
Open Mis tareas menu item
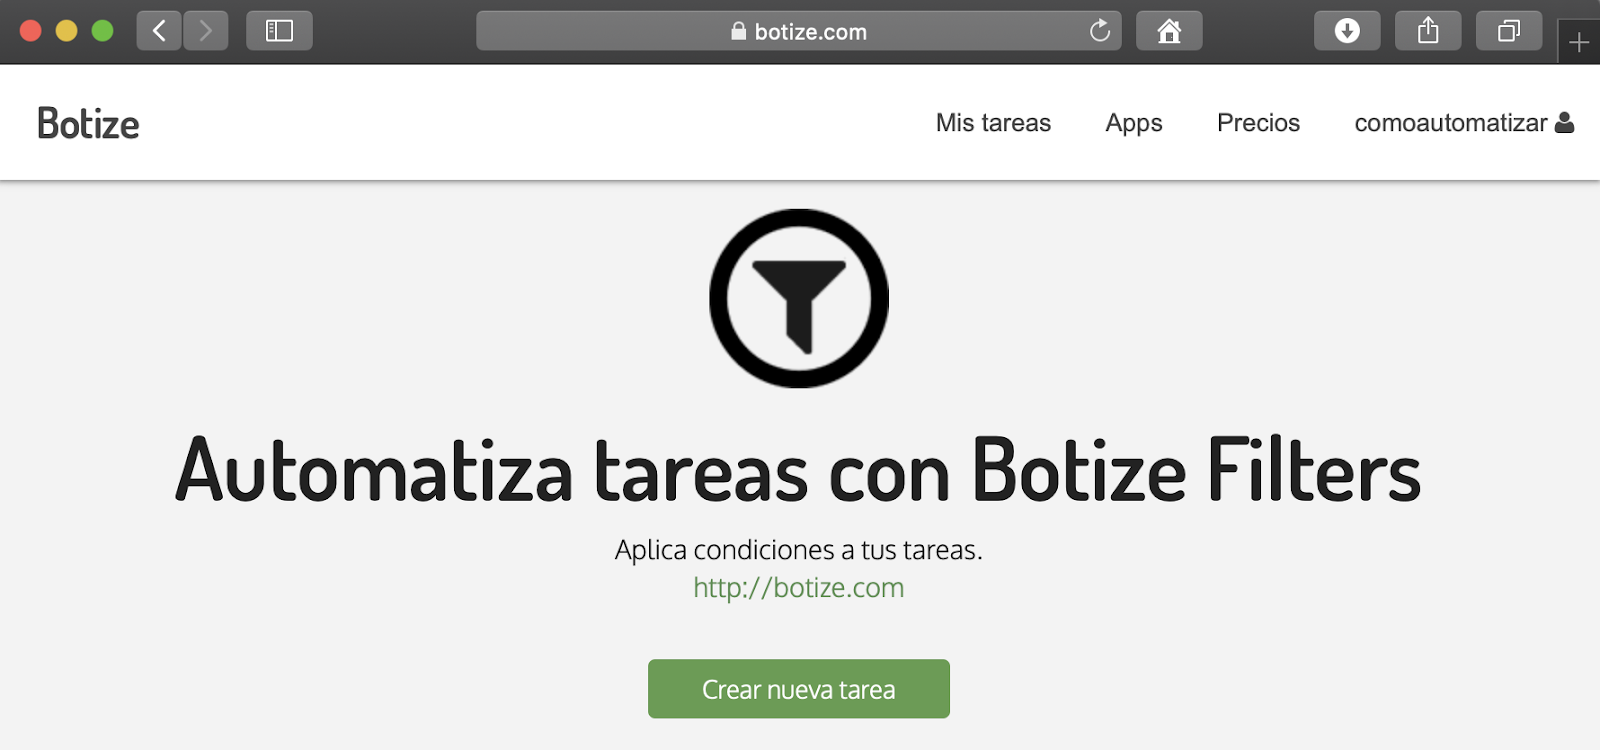tap(993, 123)
